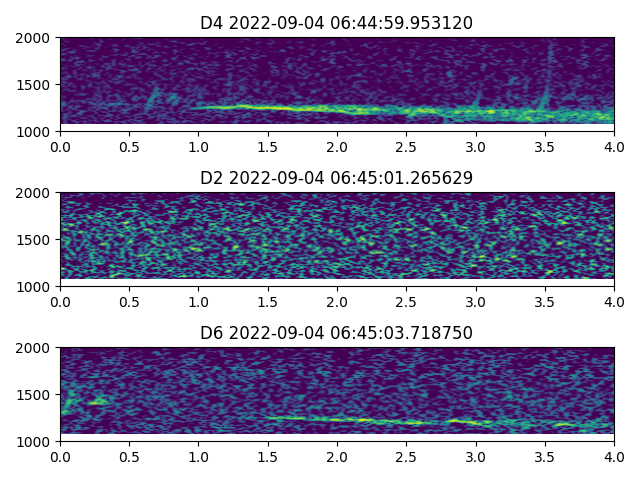Click the D4 spectrogram title text
This screenshot has height=480, width=640.
(x=337, y=23)
